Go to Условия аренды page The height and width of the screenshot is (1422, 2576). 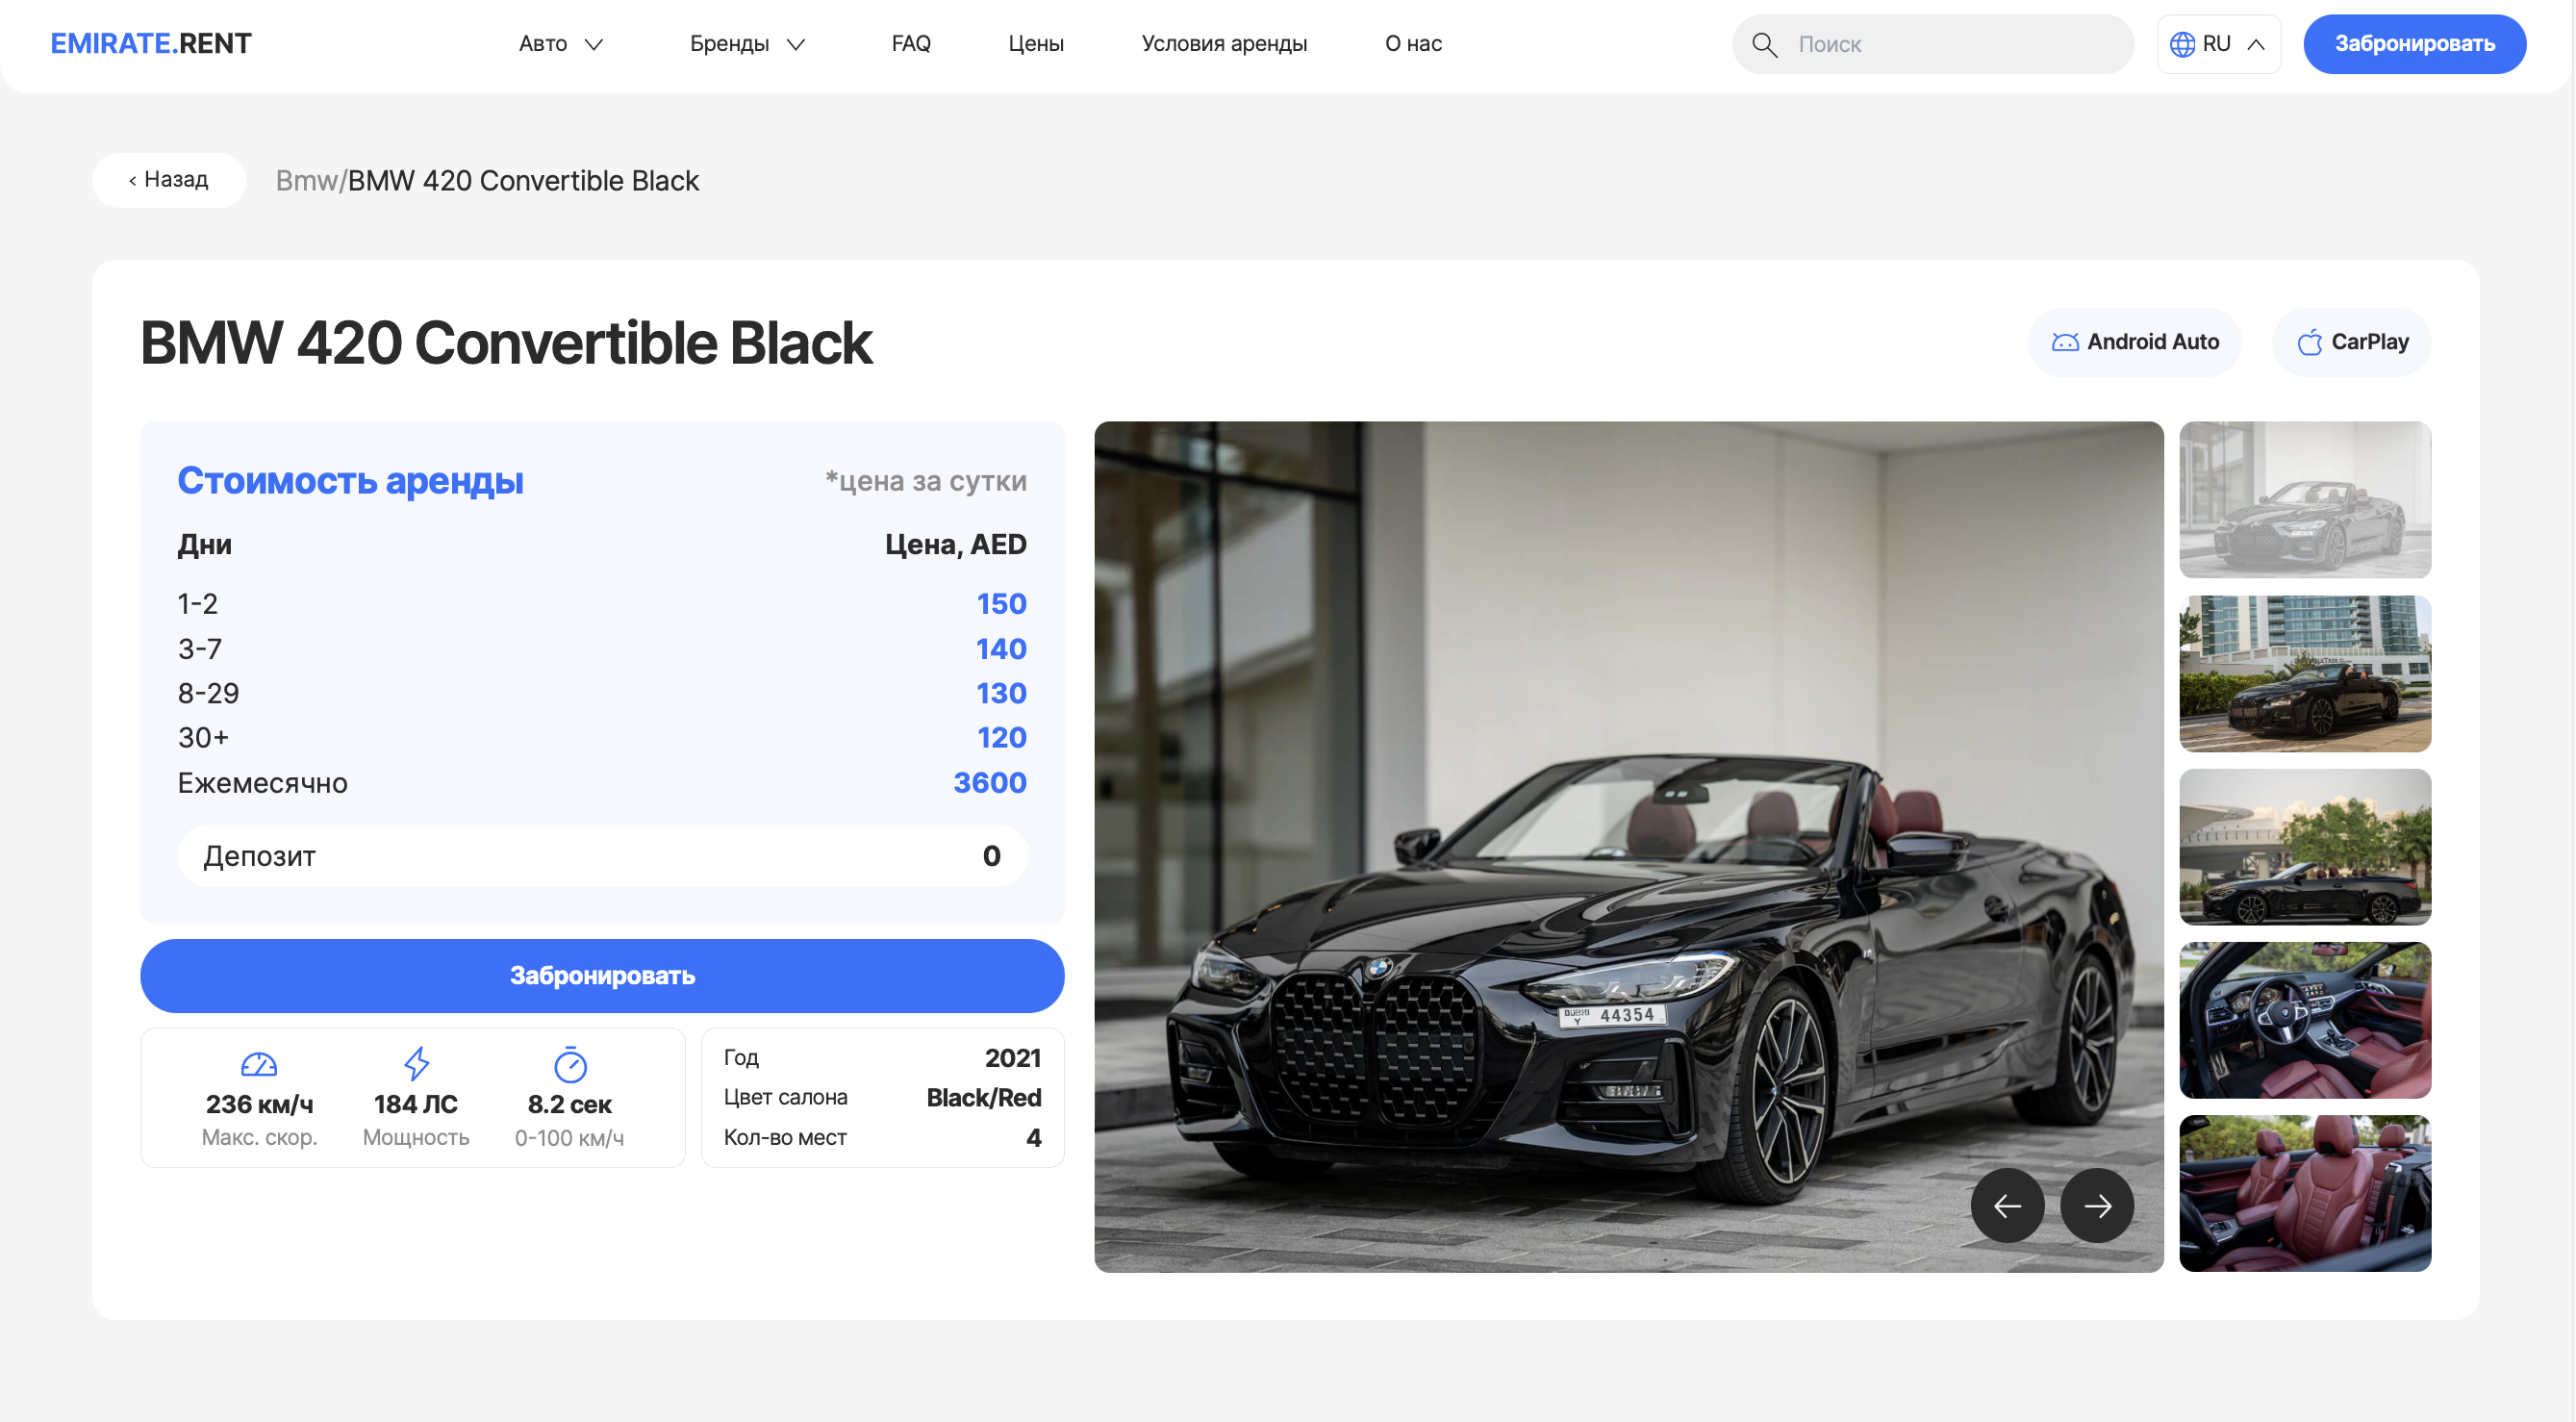[1223, 44]
